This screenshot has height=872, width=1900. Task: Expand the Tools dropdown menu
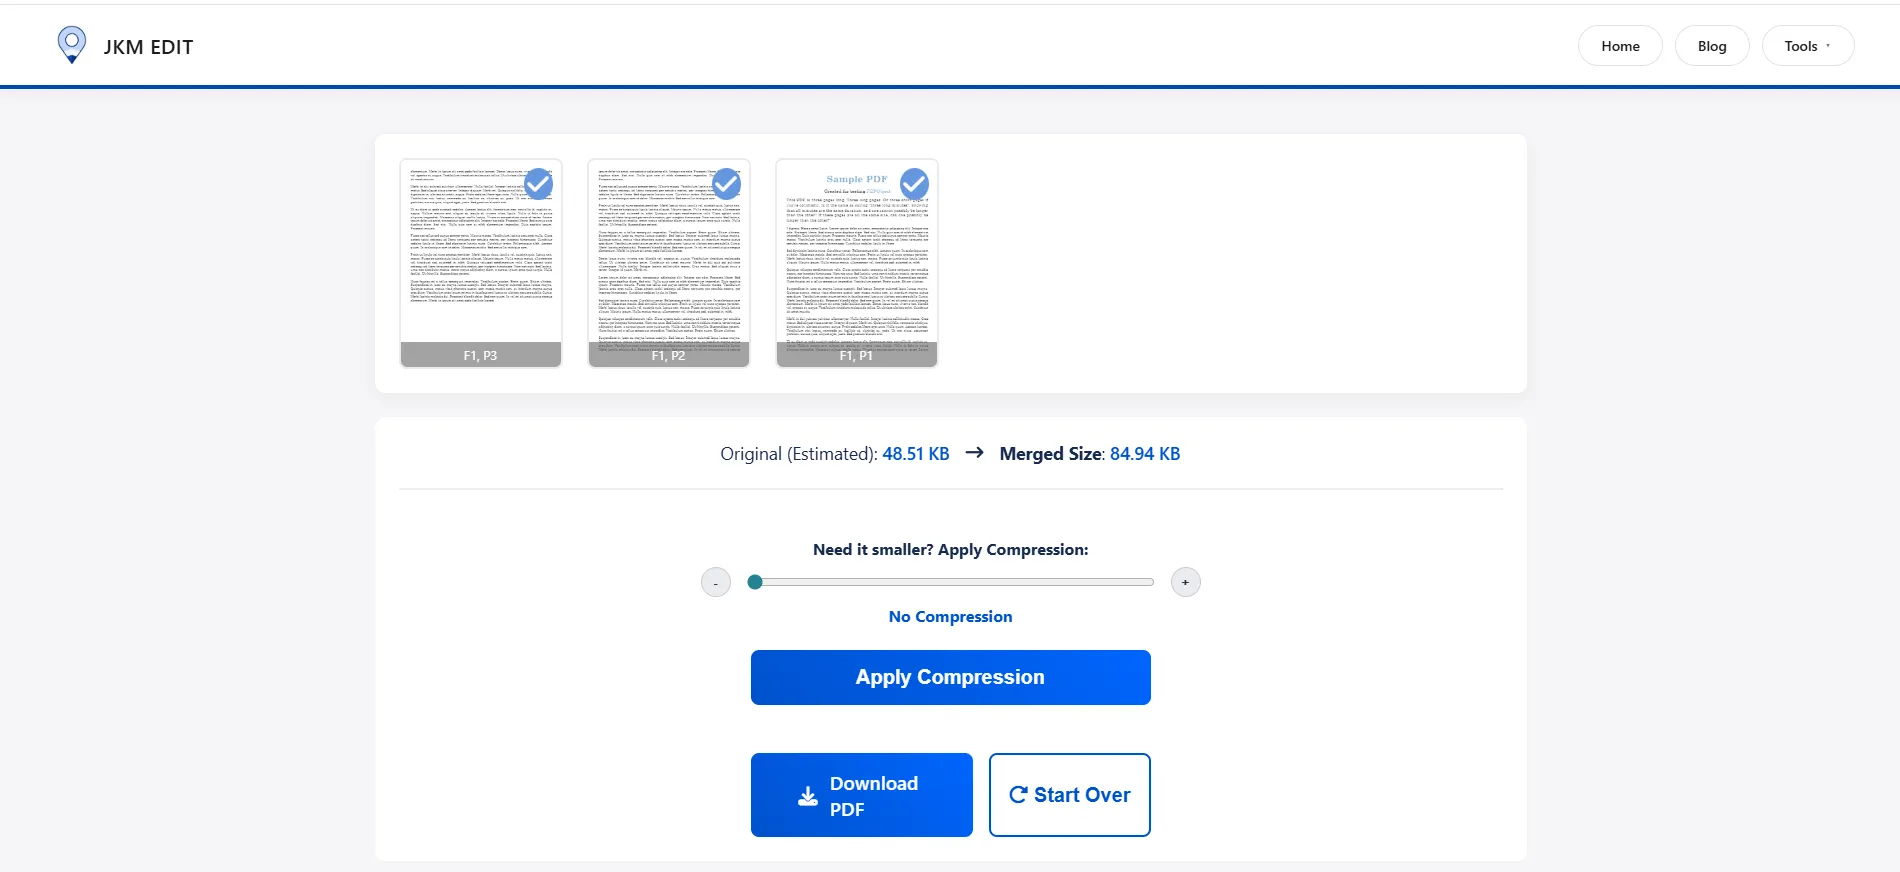(1807, 46)
